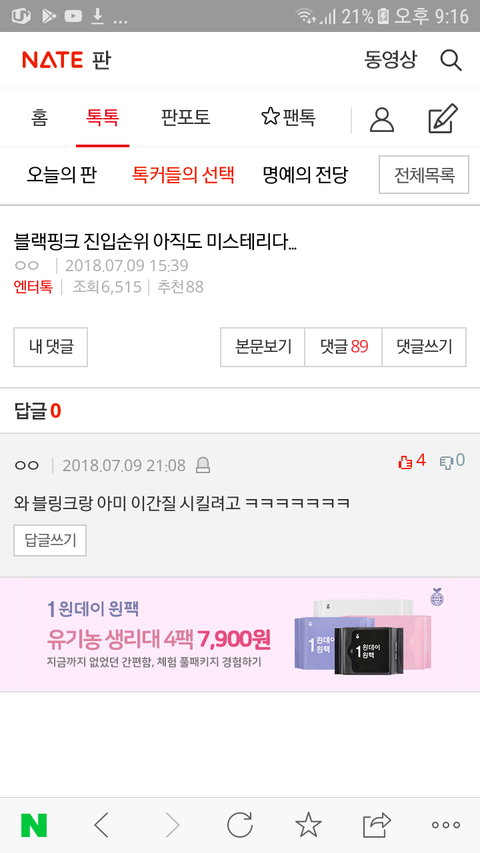Click the 전체목록 button
Screen dimensions: 480x853
(x=424, y=175)
